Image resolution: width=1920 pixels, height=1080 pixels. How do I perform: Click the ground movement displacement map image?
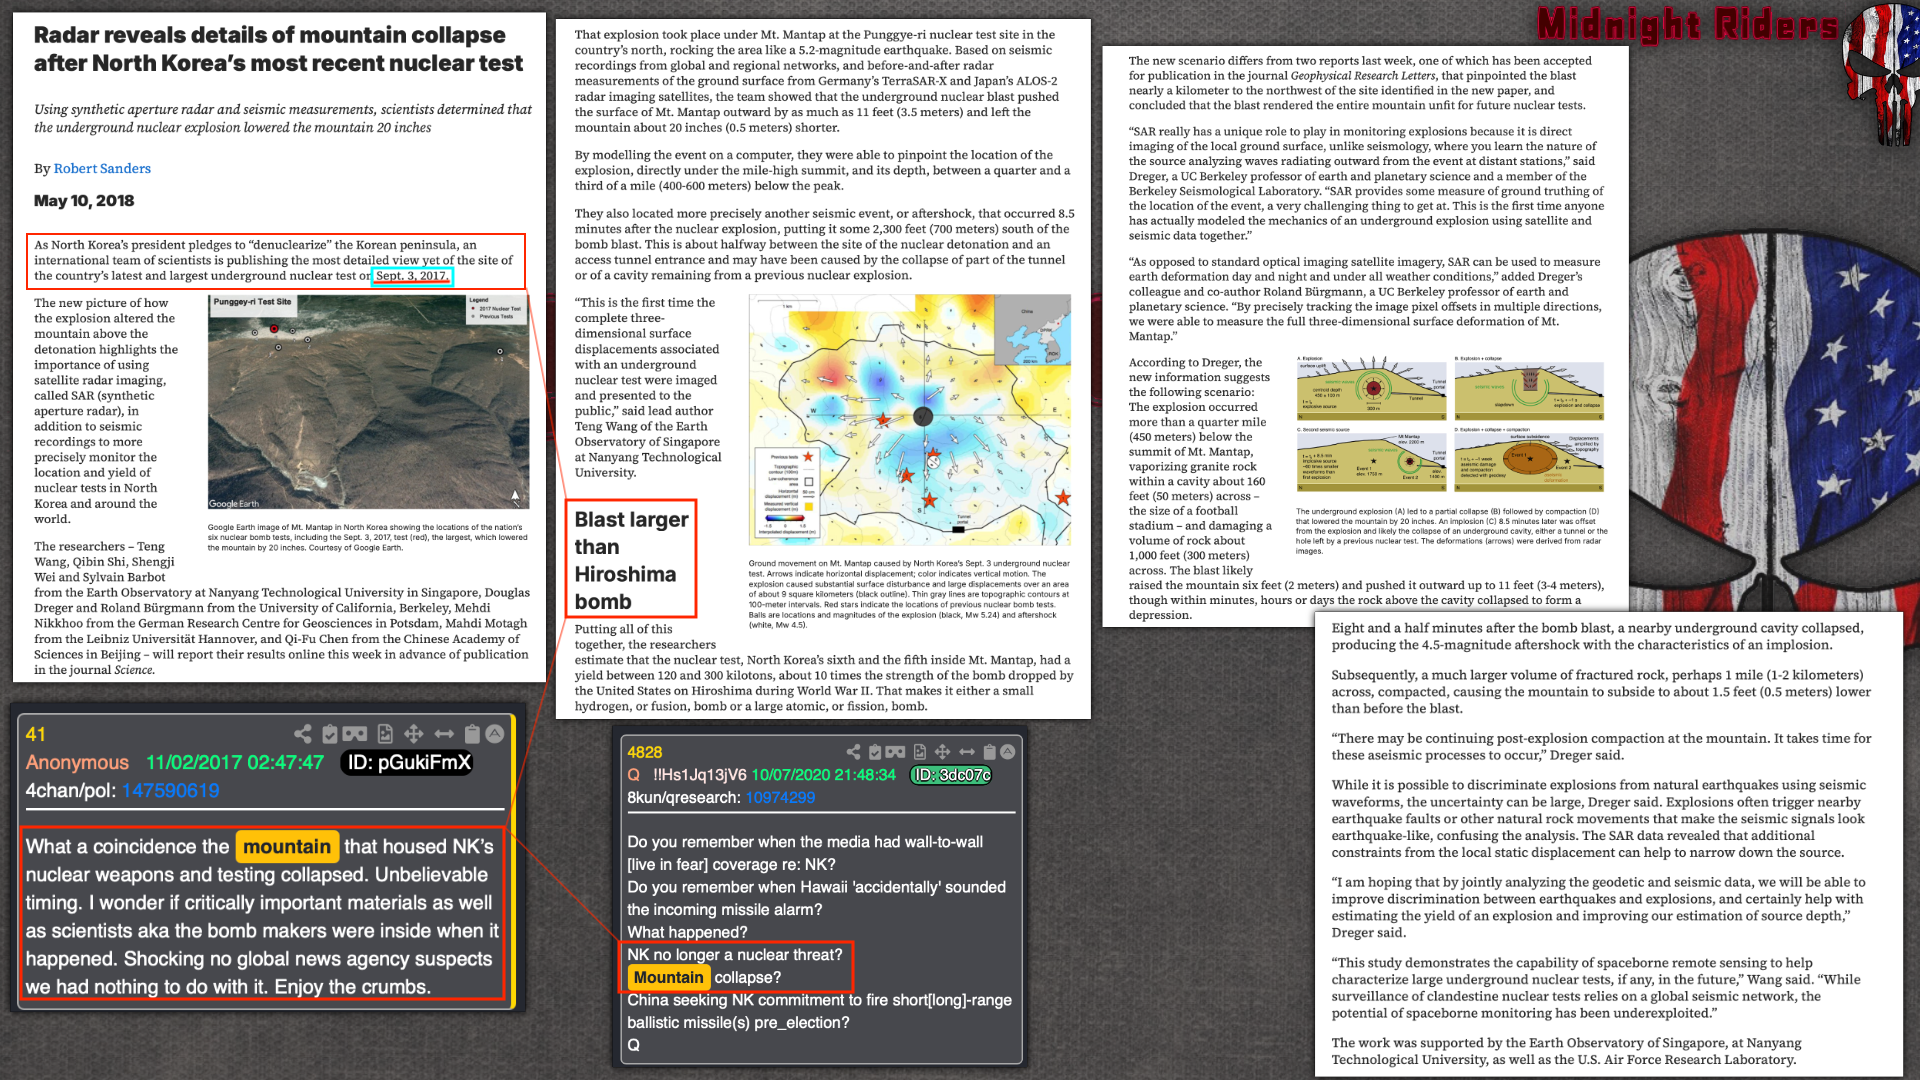(x=909, y=420)
